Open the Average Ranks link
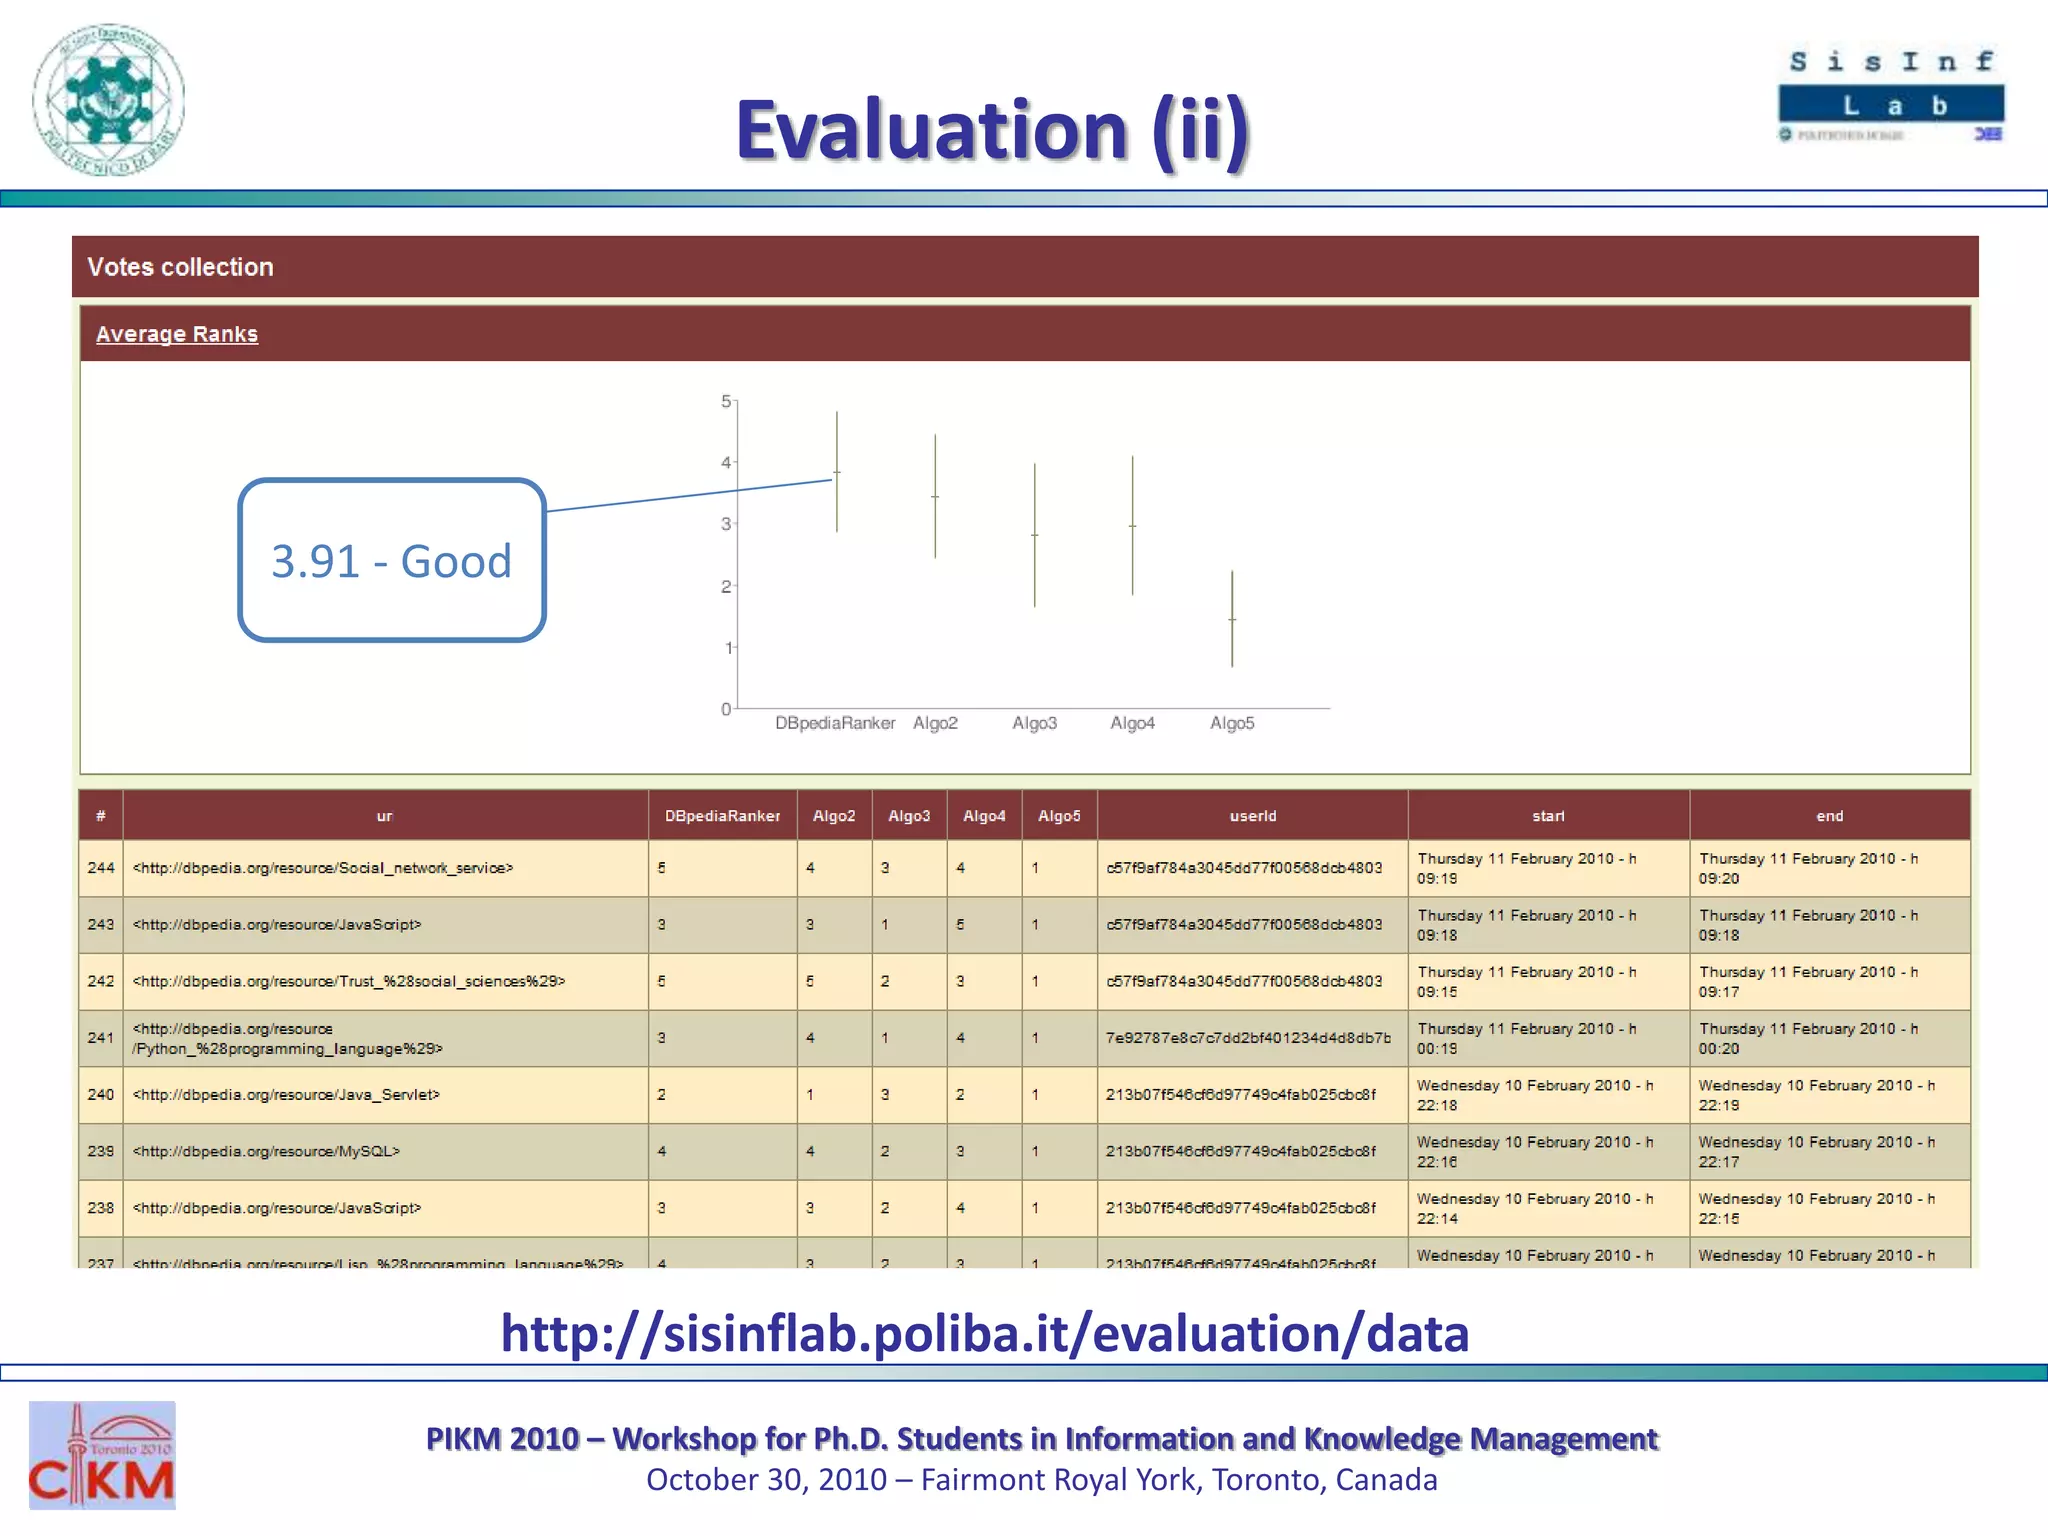Screen dimensions: 2048x1536 [x=177, y=334]
